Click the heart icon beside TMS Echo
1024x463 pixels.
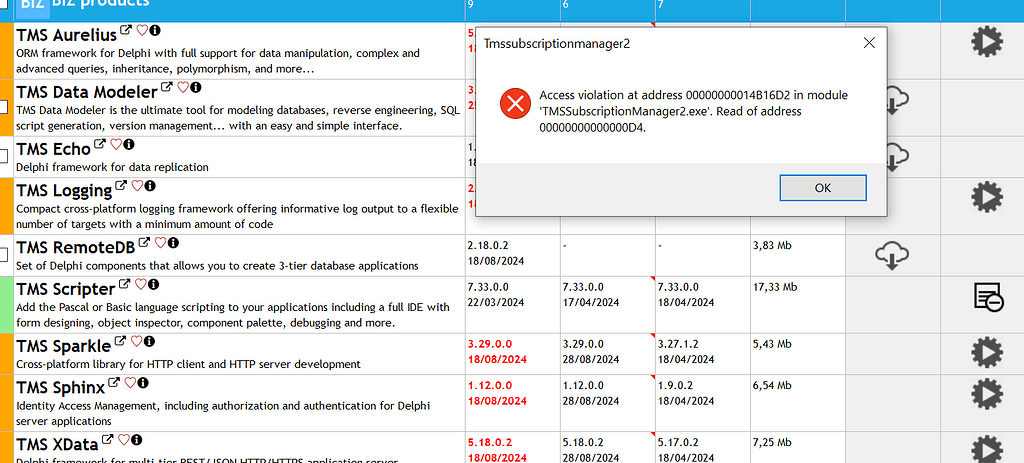116,144
